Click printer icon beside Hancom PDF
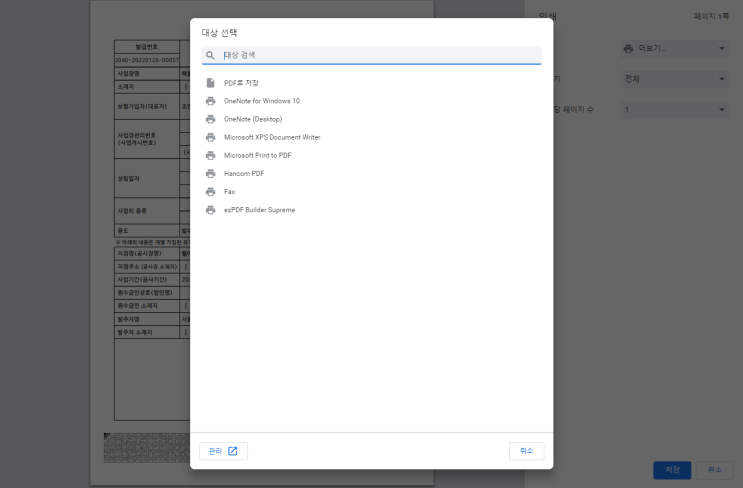The image size is (743, 488). [210, 173]
